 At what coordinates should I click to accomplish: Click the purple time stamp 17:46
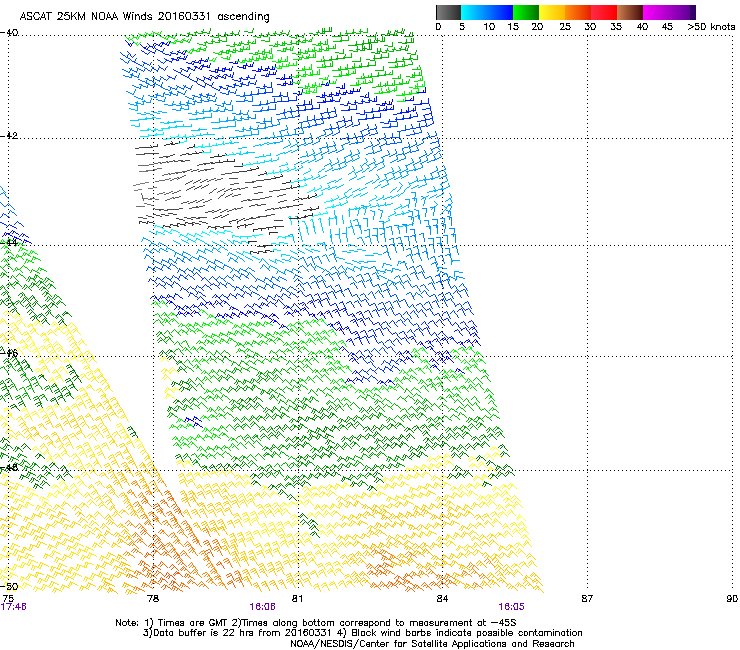(x=13, y=607)
